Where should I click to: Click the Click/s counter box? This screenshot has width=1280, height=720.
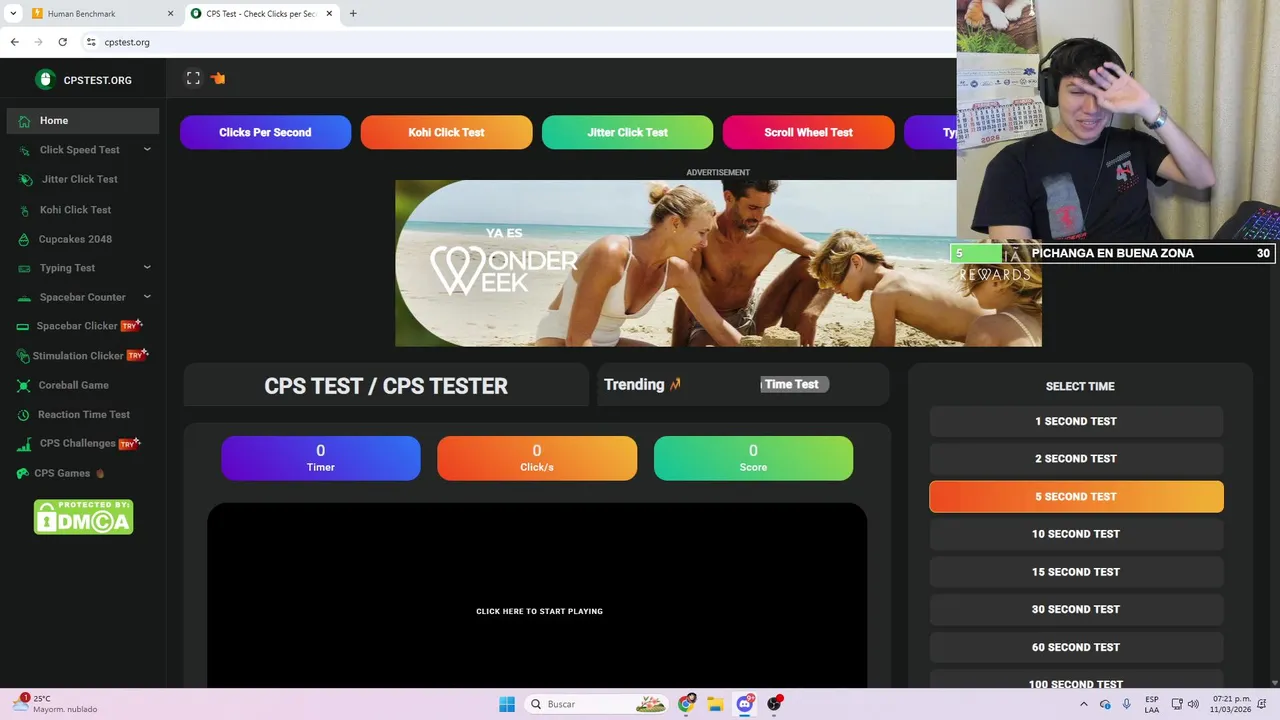point(537,458)
